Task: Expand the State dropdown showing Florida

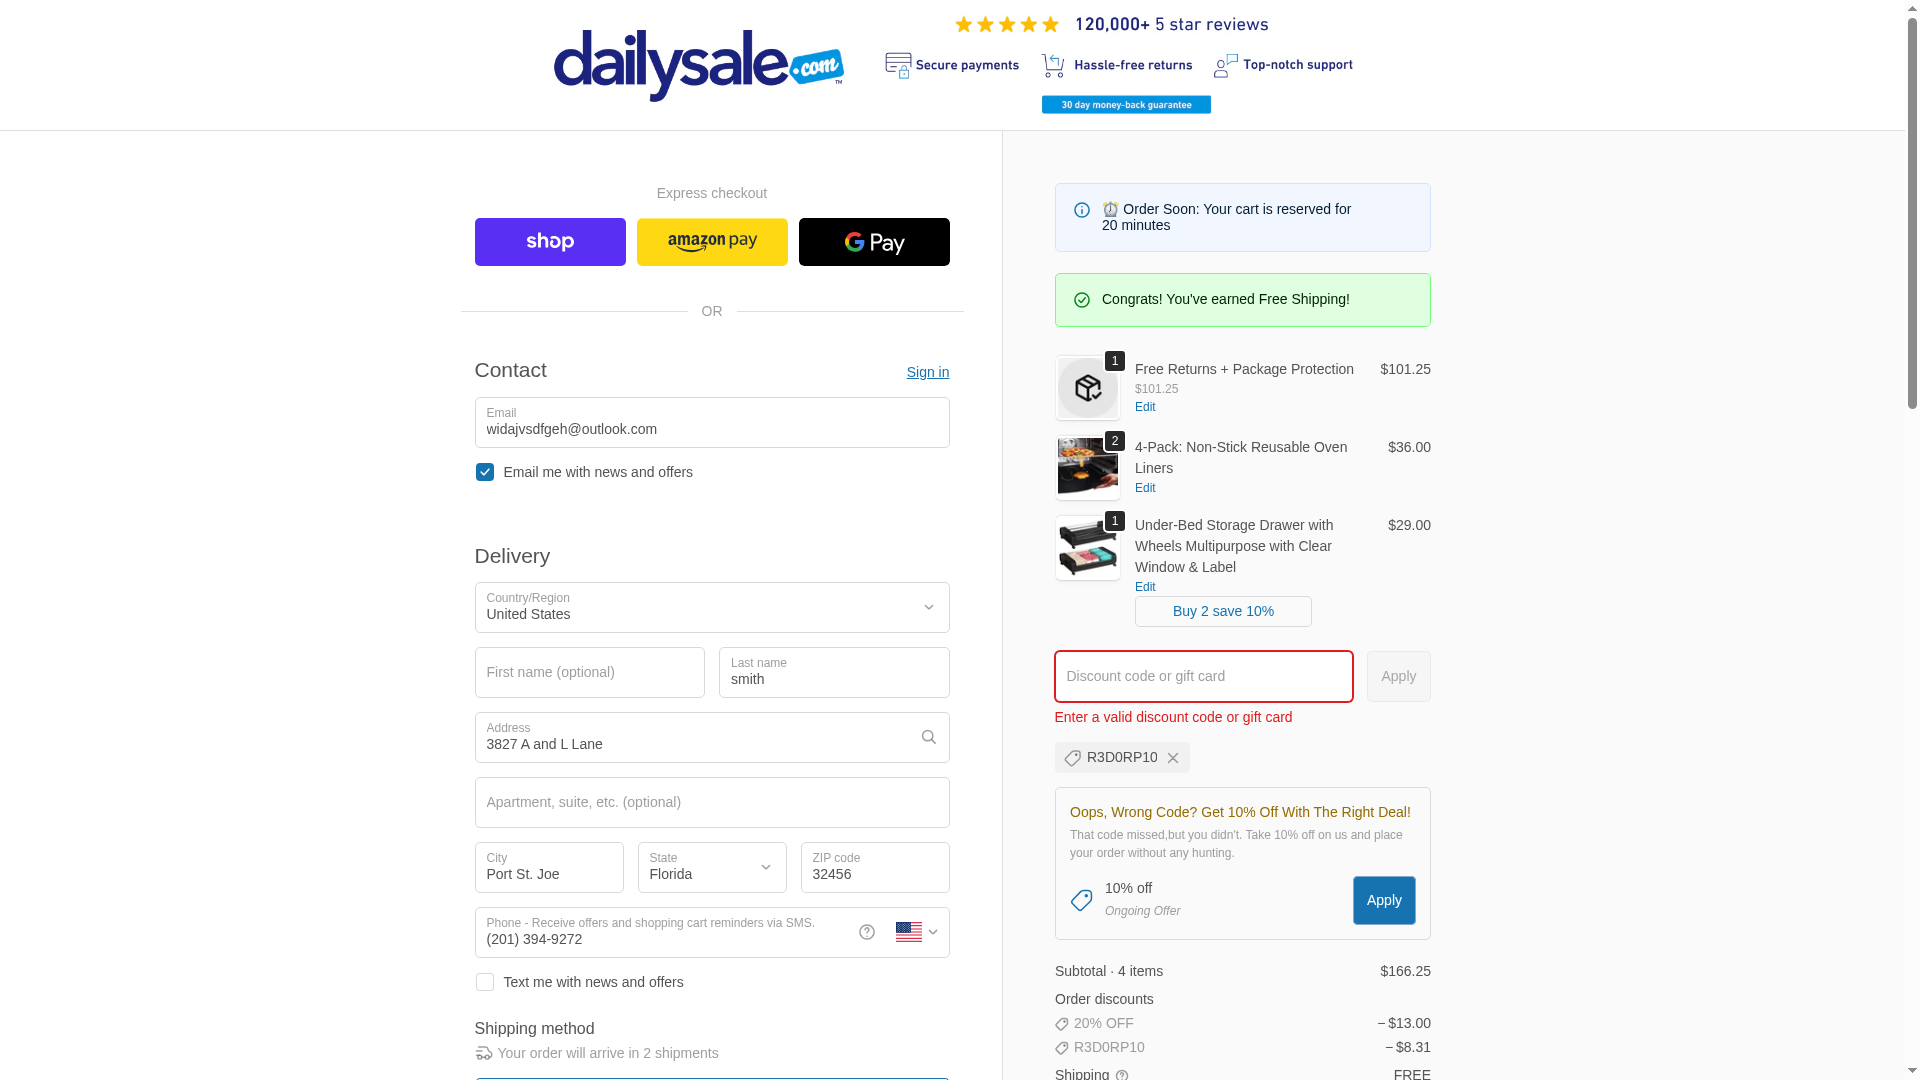Action: [712, 867]
